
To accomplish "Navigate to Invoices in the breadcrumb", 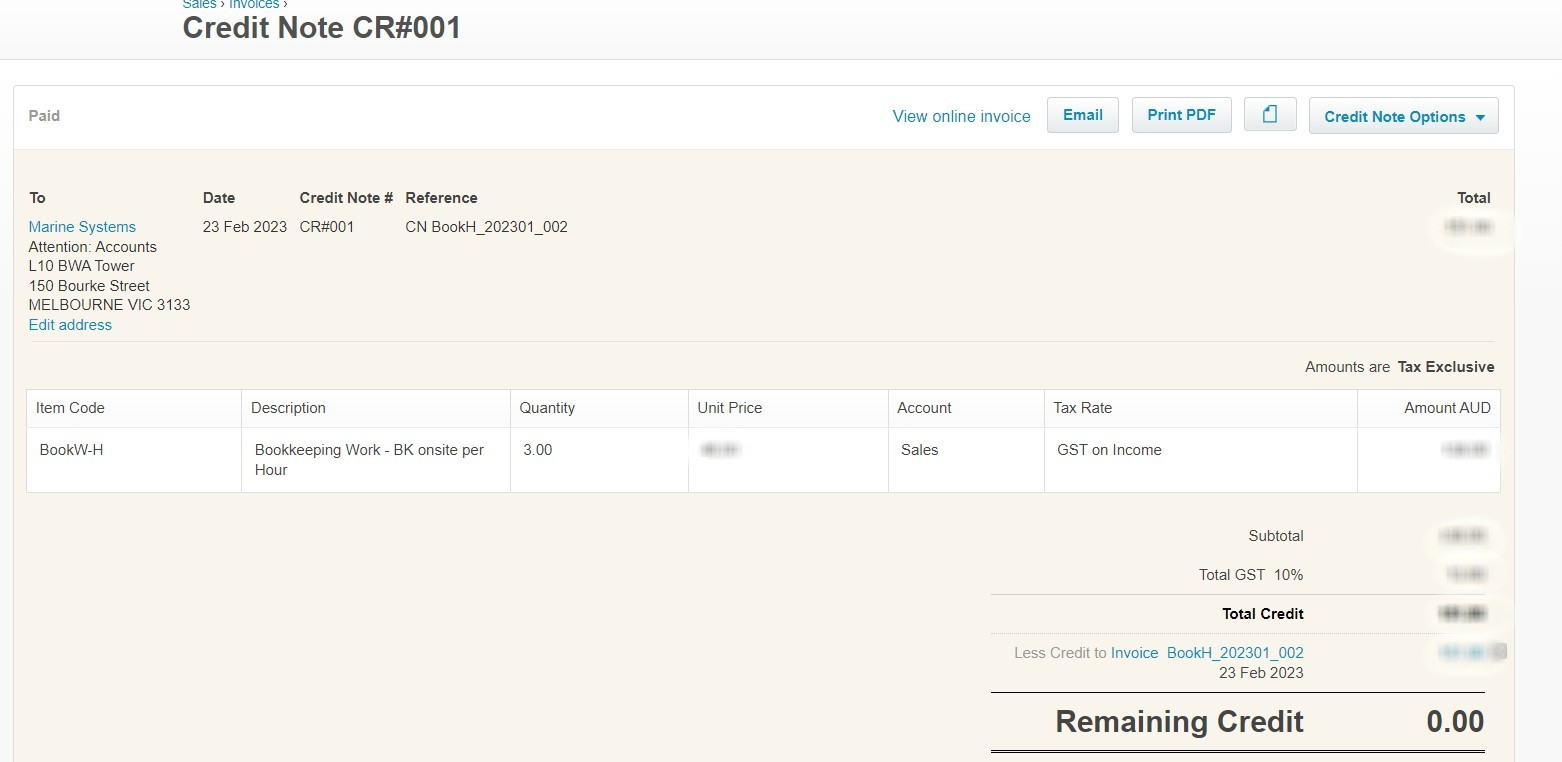I will point(254,4).
